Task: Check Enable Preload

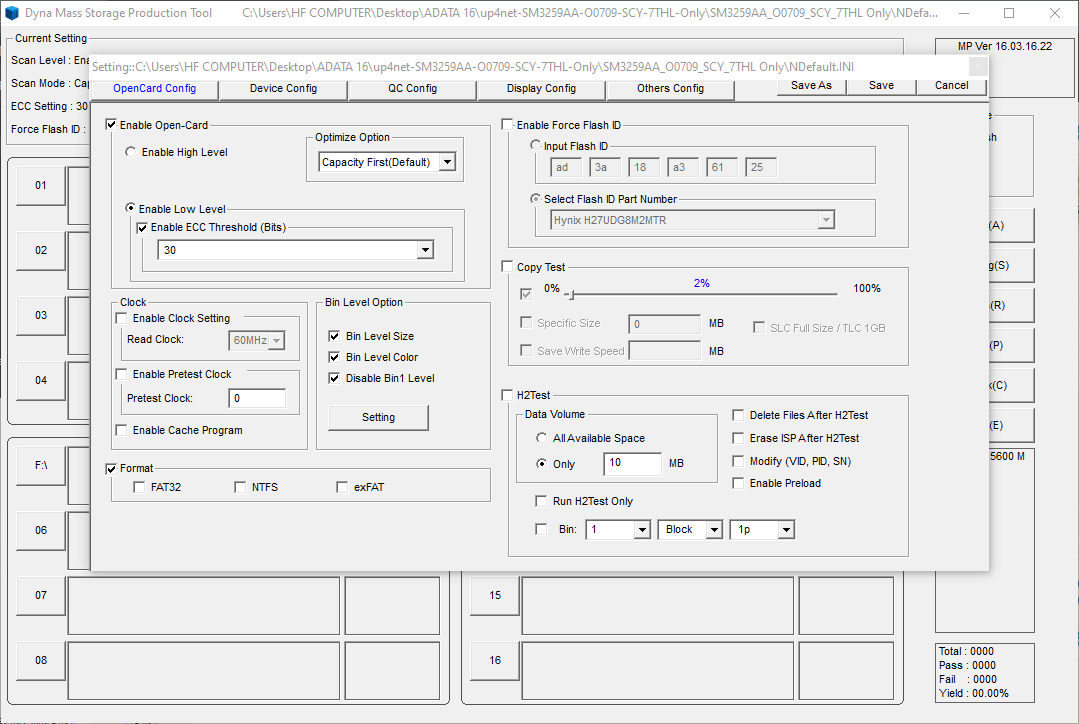Action: point(738,483)
